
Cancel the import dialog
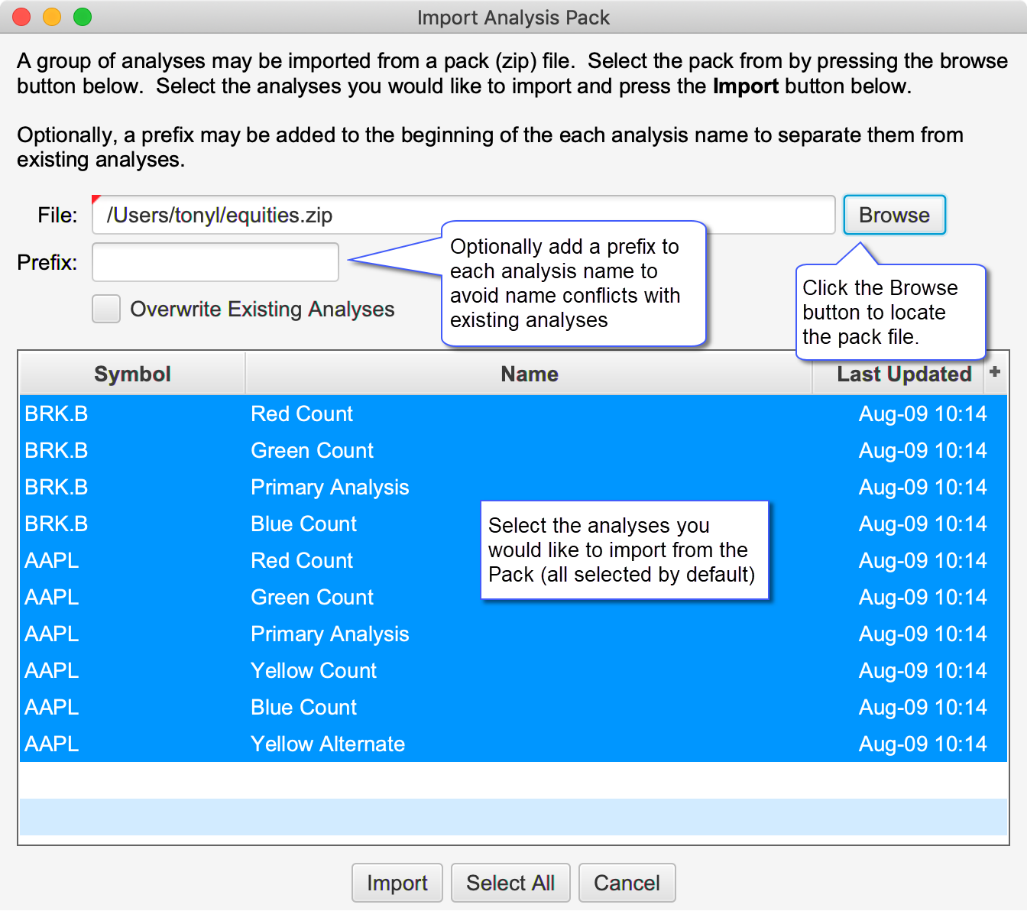click(626, 883)
